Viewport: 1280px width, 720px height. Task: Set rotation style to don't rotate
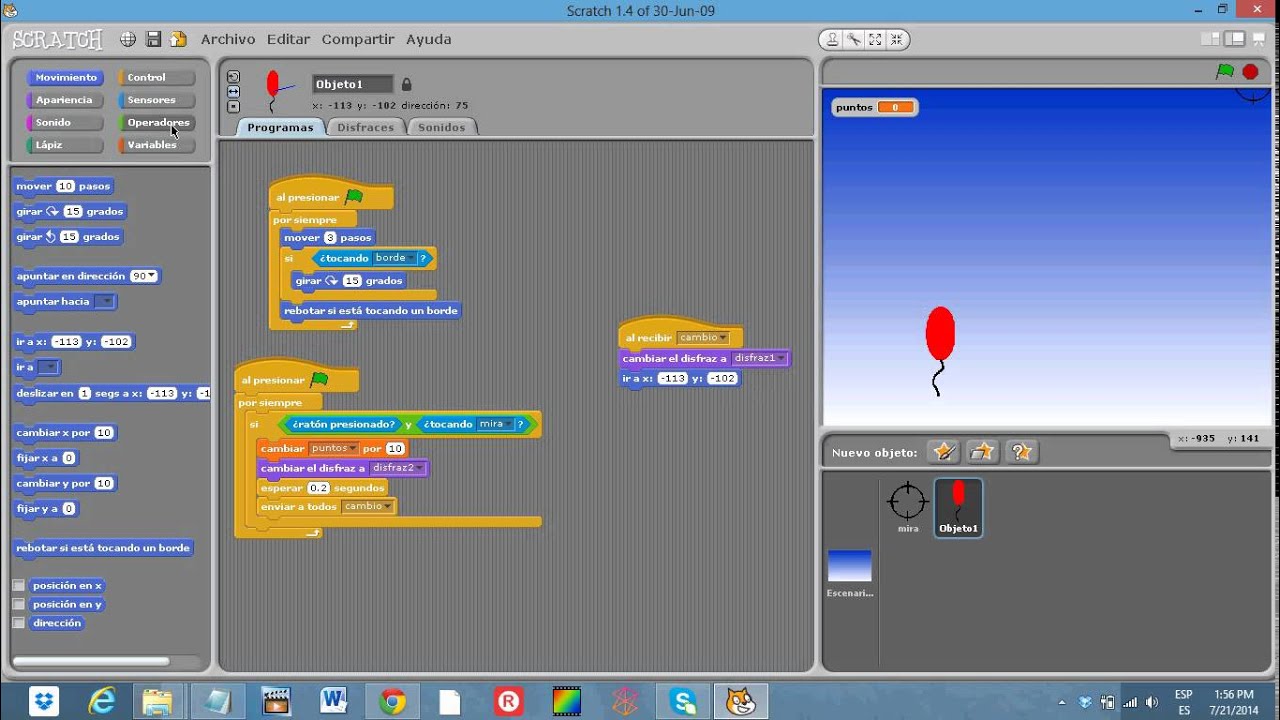233,106
